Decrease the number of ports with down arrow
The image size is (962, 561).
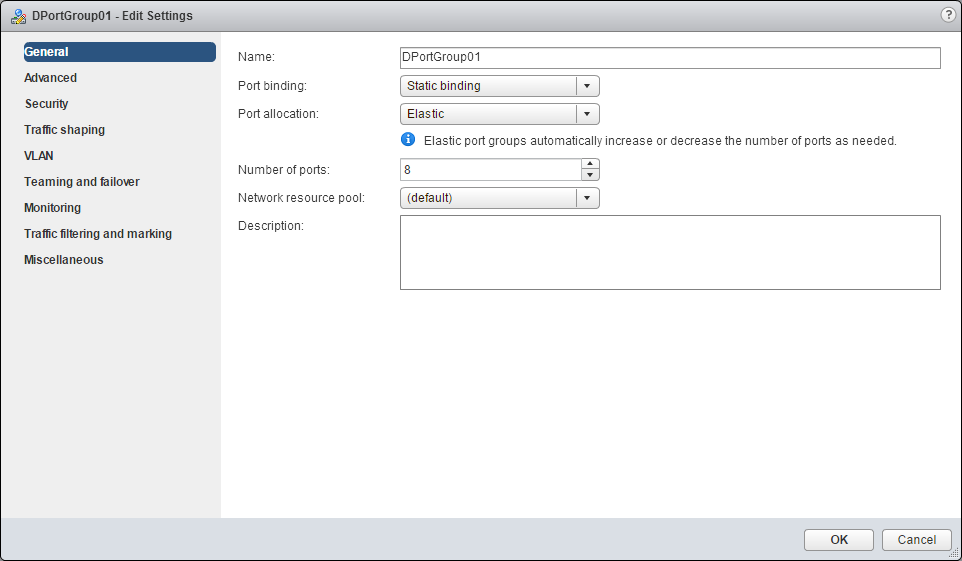pyautogui.click(x=590, y=175)
